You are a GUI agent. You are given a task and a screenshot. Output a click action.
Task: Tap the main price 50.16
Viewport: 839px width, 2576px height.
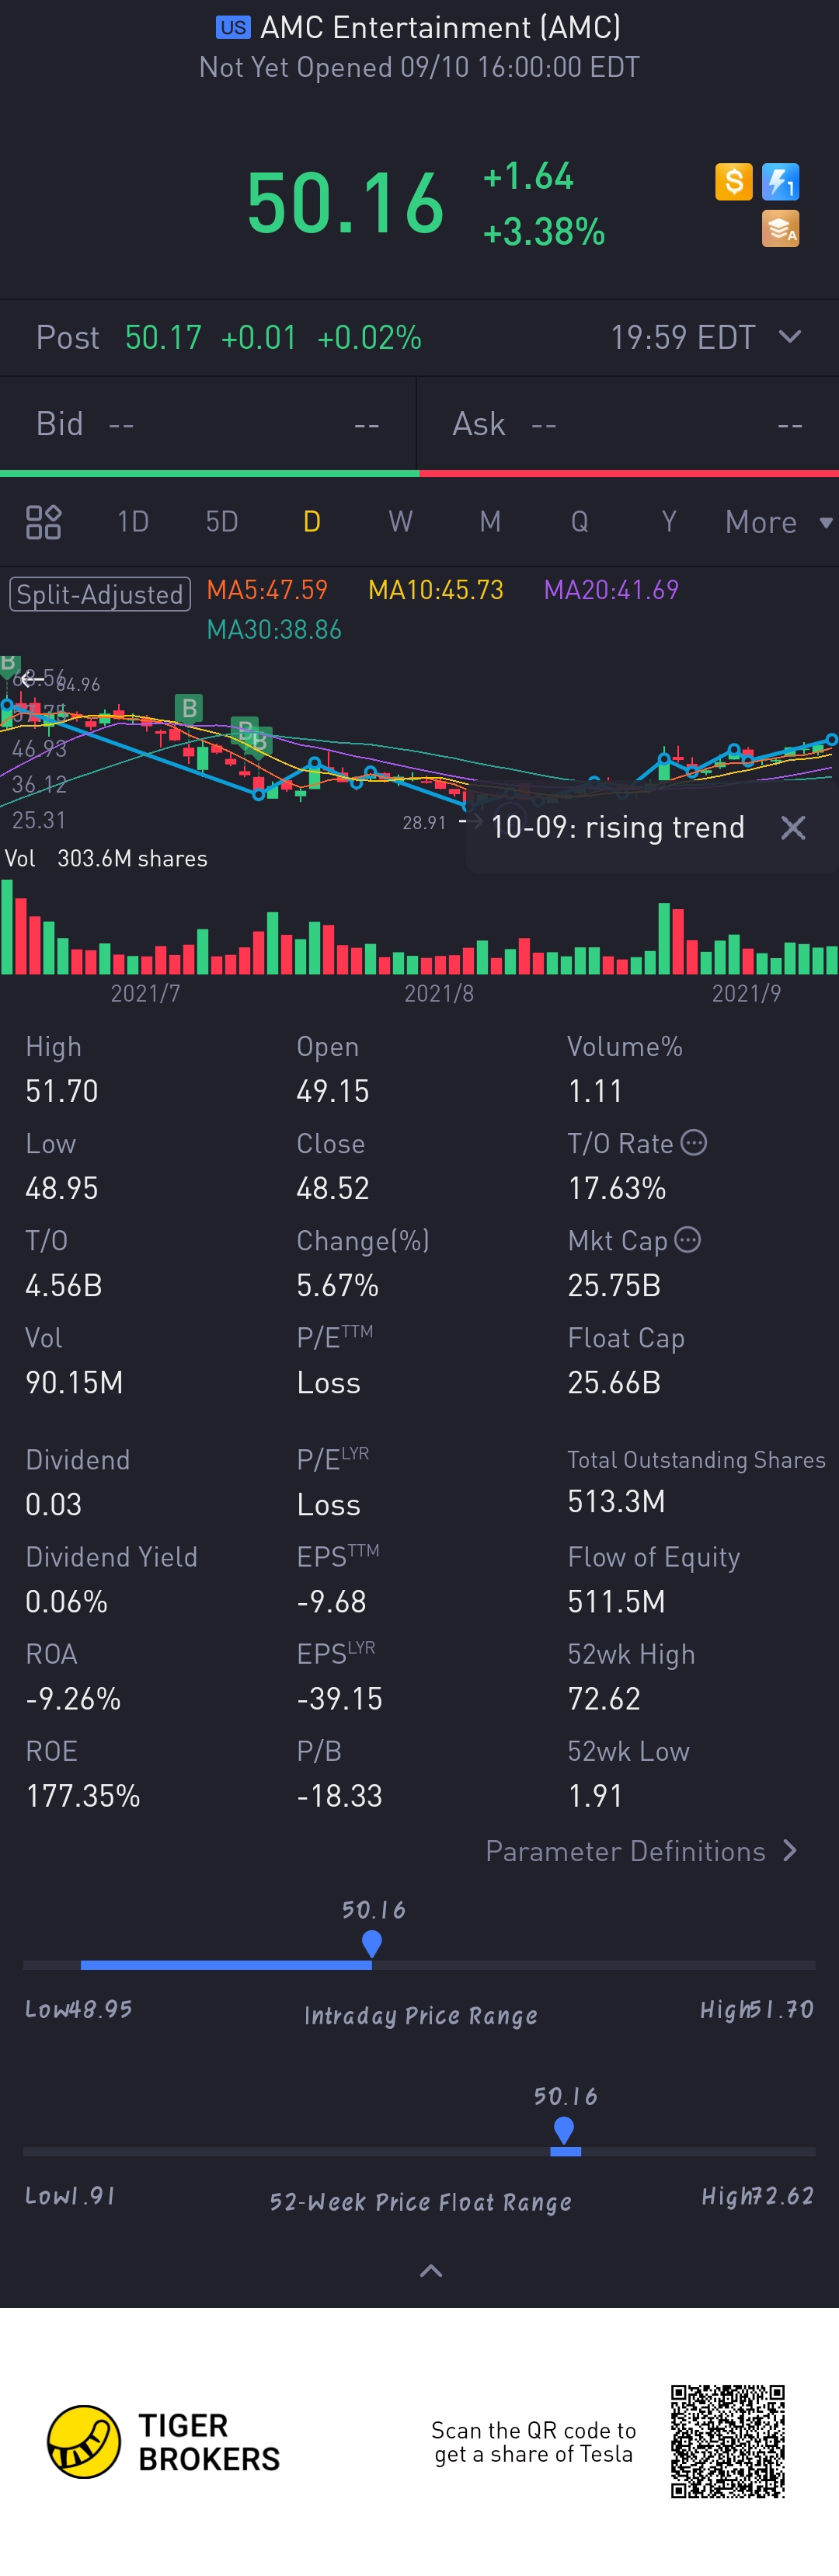345,203
